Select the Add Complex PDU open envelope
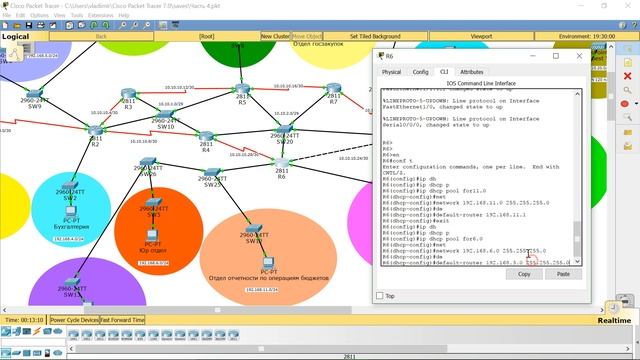Screen dimensions: 640x360 (x=628, y=146)
